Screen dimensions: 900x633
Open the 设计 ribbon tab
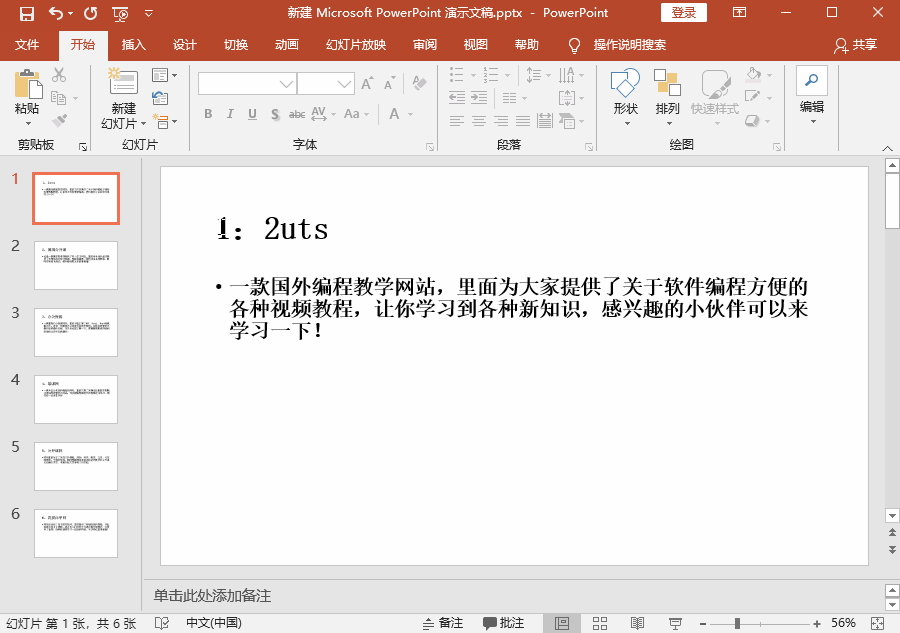coord(186,45)
